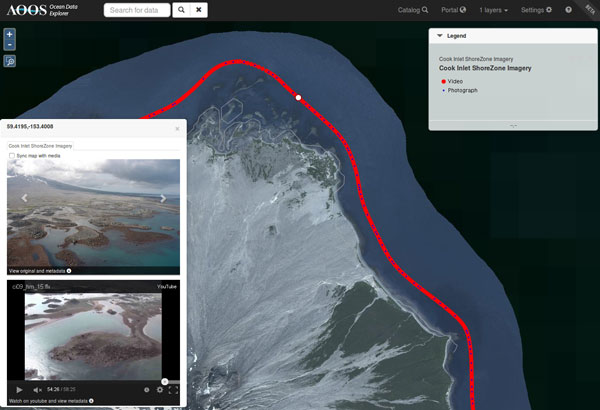Image resolution: width=600 pixels, height=410 pixels.
Task: Enable Sync map with media checkbox
Action: (12, 156)
